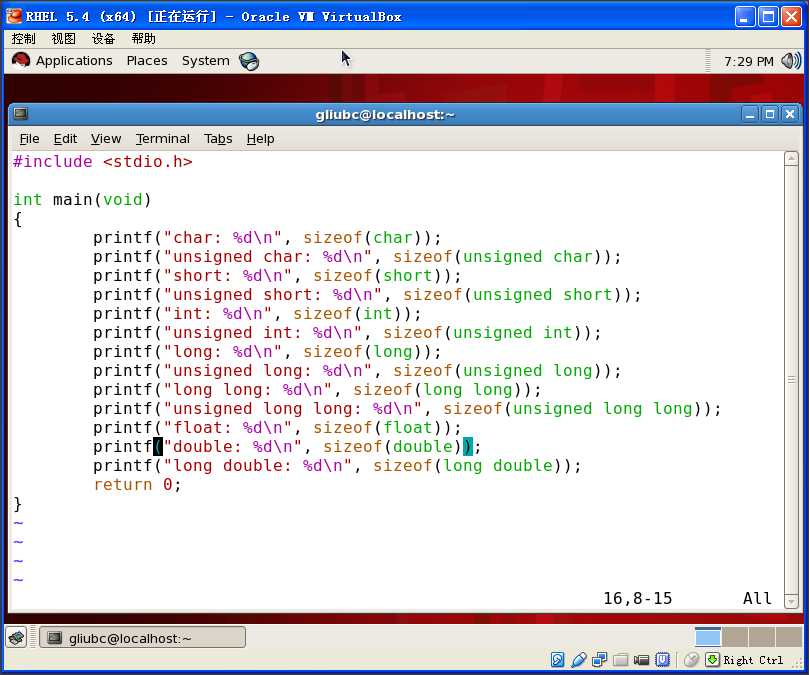Screen dimensions: 809x675
Task: Open the terminal Edit menu
Action: coord(65,139)
